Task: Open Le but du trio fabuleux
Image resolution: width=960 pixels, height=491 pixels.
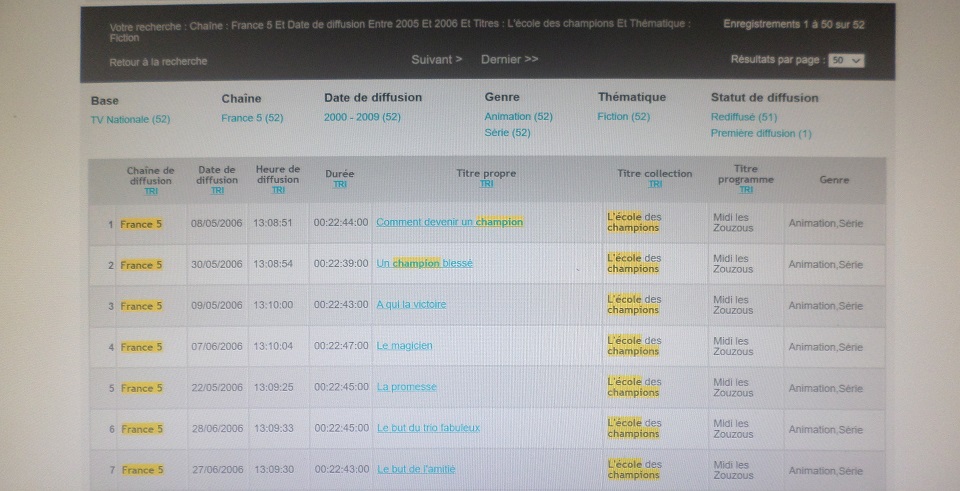Action: pos(429,428)
